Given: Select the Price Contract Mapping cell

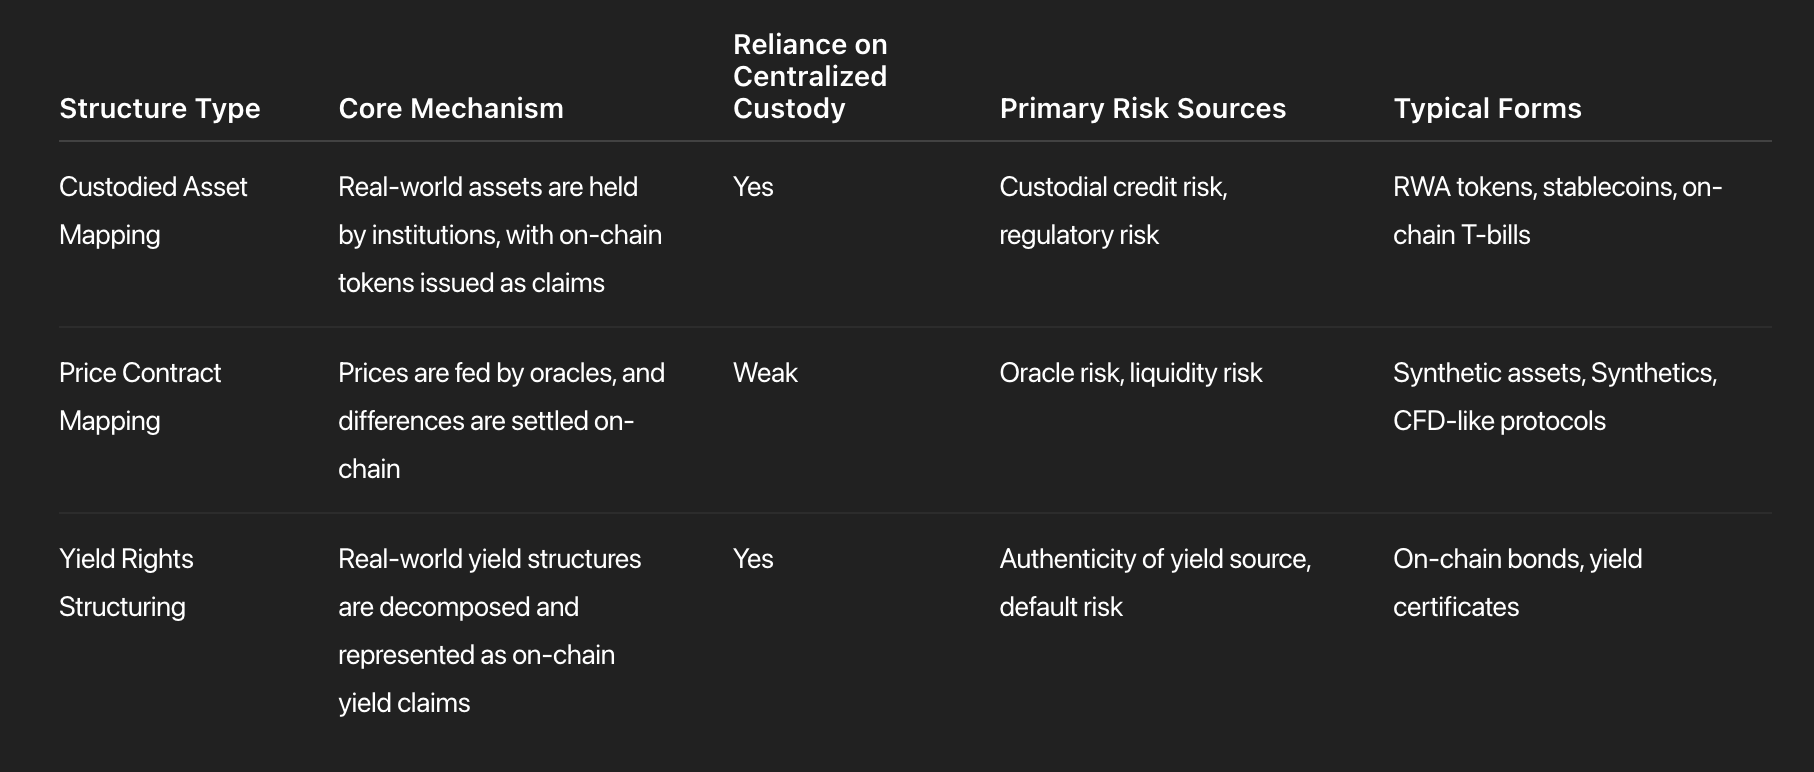Looking at the screenshot, I should (x=139, y=396).
